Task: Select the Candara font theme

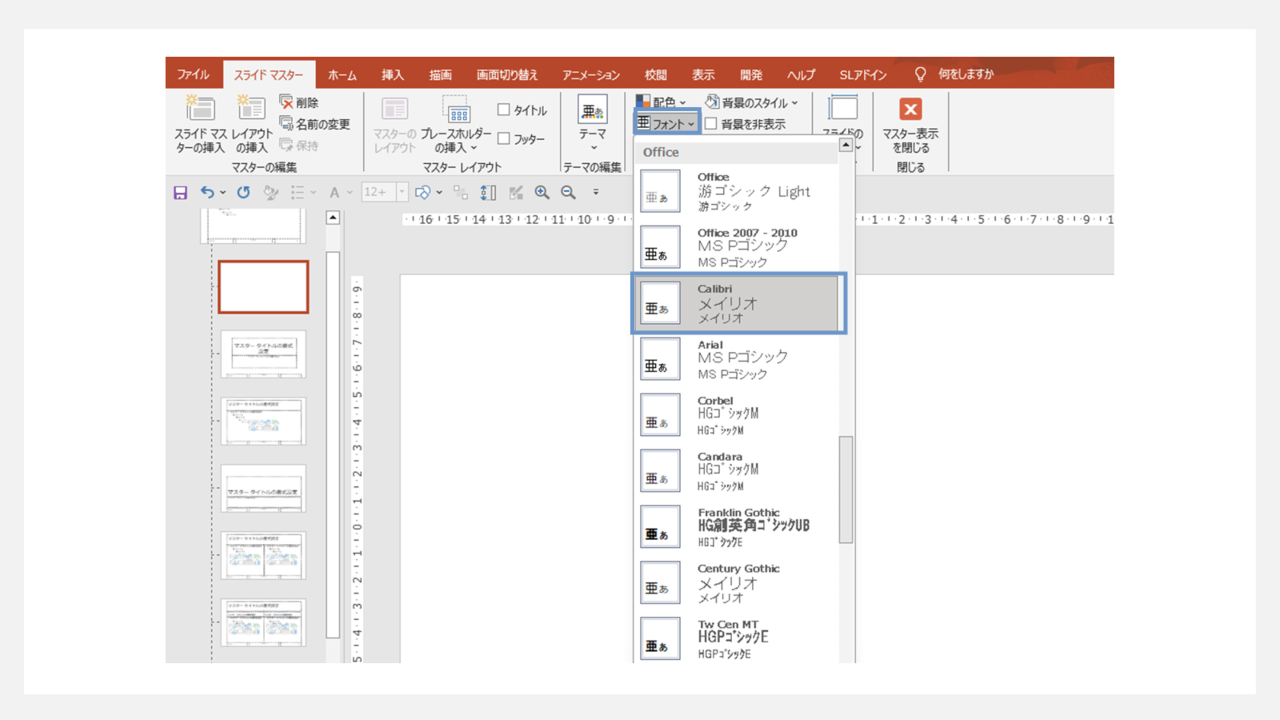Action: pyautogui.click(x=736, y=470)
